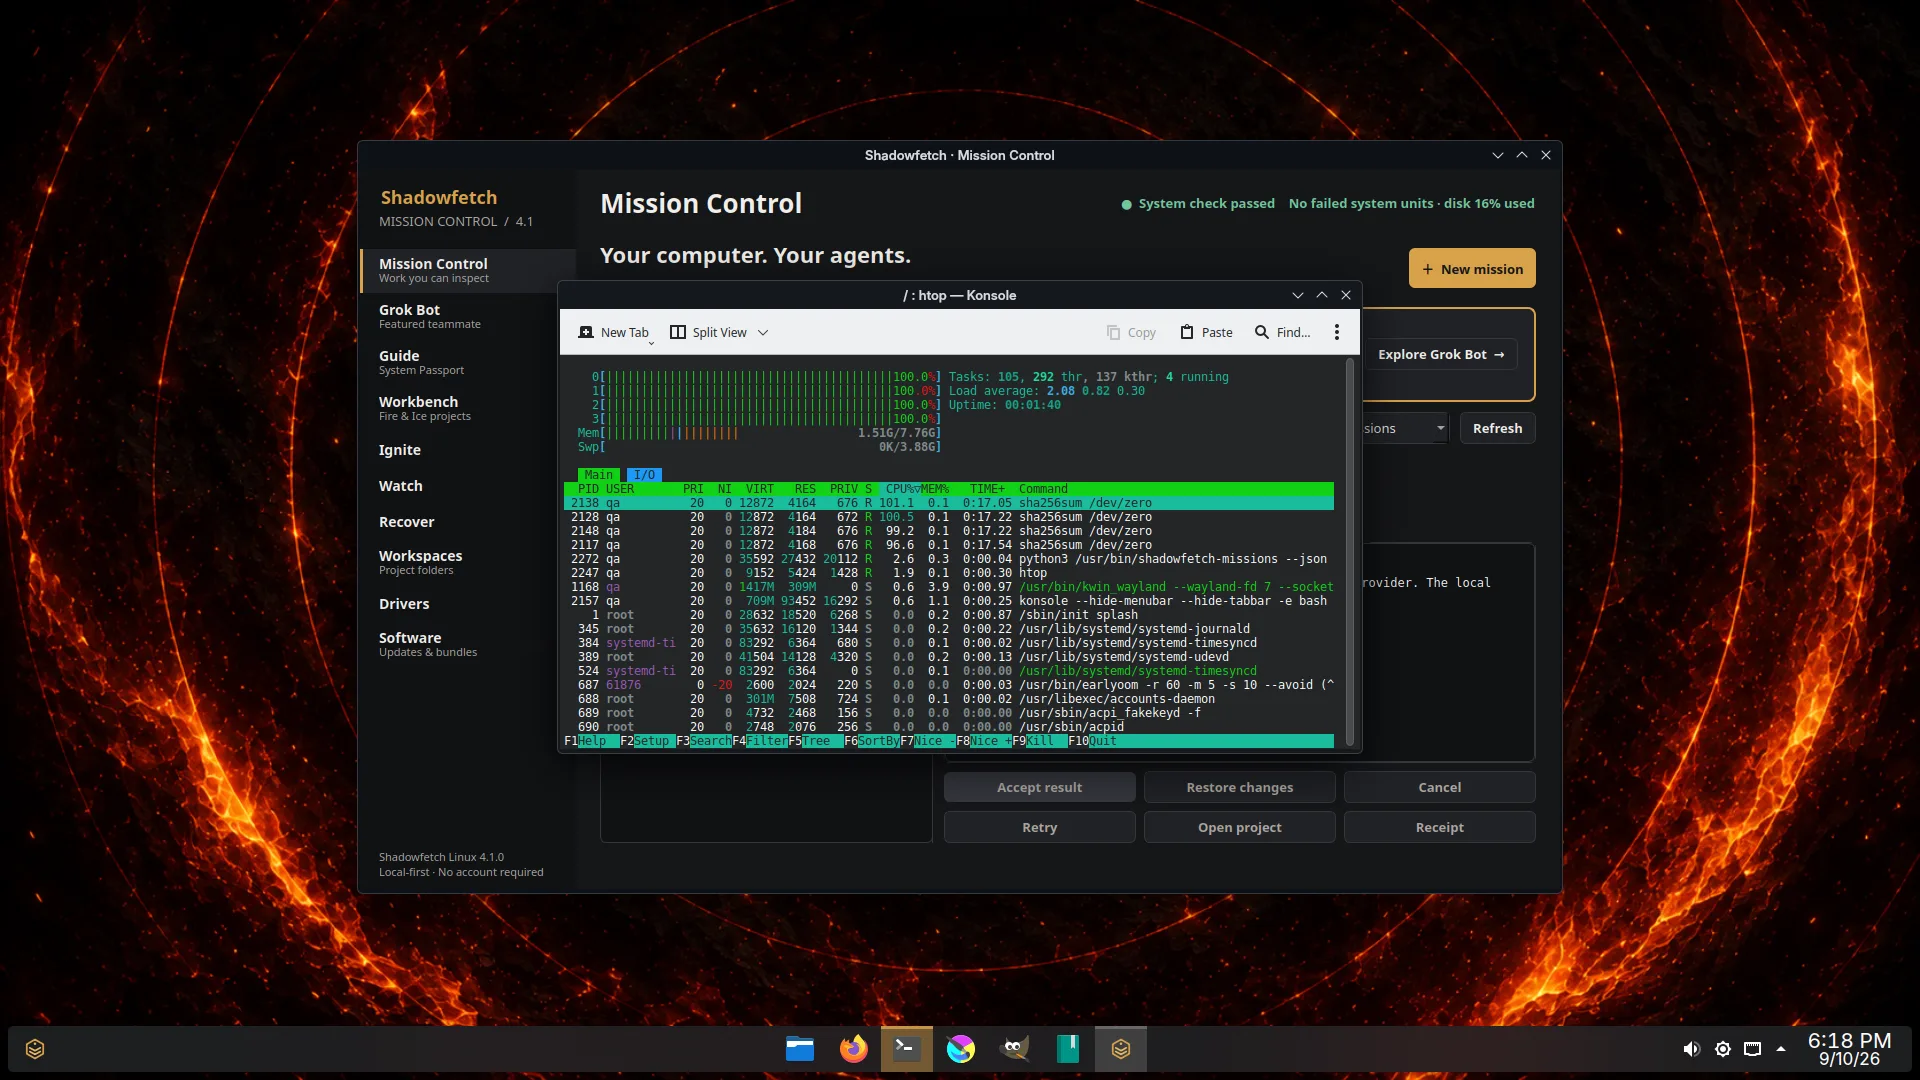
Task: Click F10 Quit in htop
Action: 1093,741
